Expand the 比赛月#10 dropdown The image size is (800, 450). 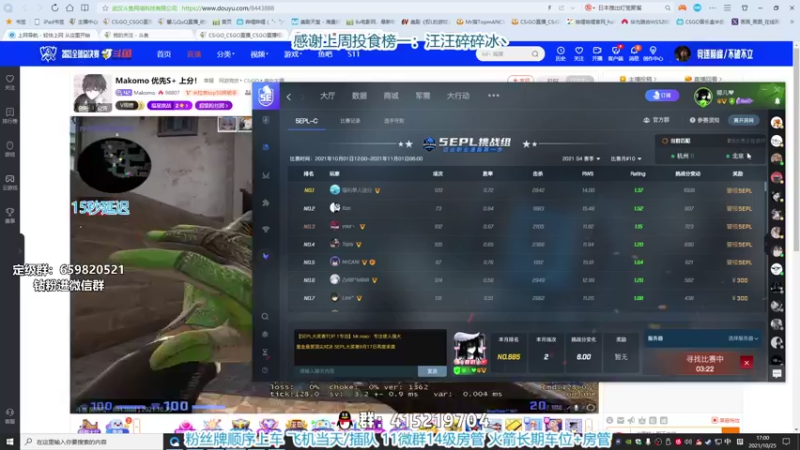pyautogui.click(x=626, y=159)
